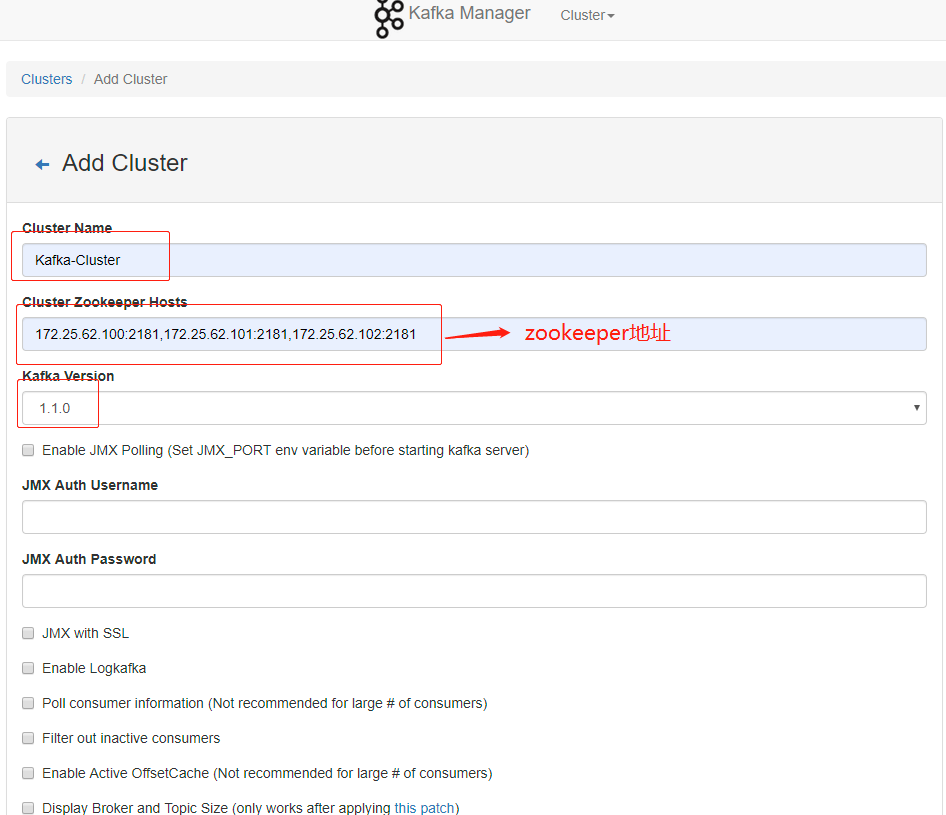The image size is (946, 815).
Task: Navigate to Clusters via breadcrumb link
Action: 46,78
